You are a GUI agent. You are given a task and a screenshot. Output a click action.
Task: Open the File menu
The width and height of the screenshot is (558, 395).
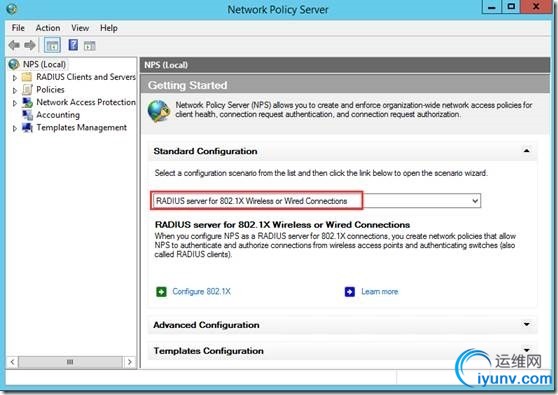(18, 28)
